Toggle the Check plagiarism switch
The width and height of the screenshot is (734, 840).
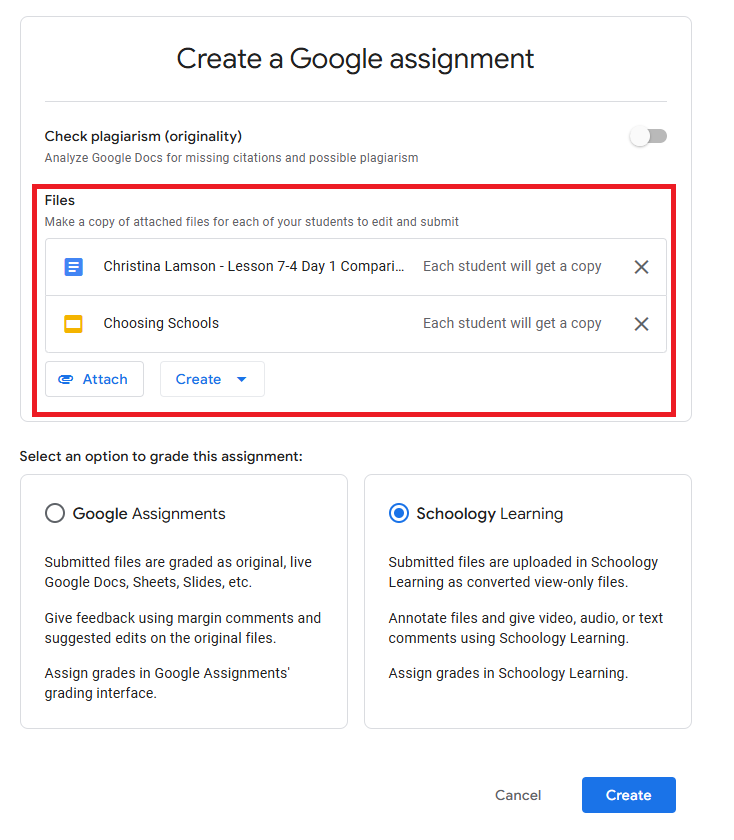tap(648, 137)
